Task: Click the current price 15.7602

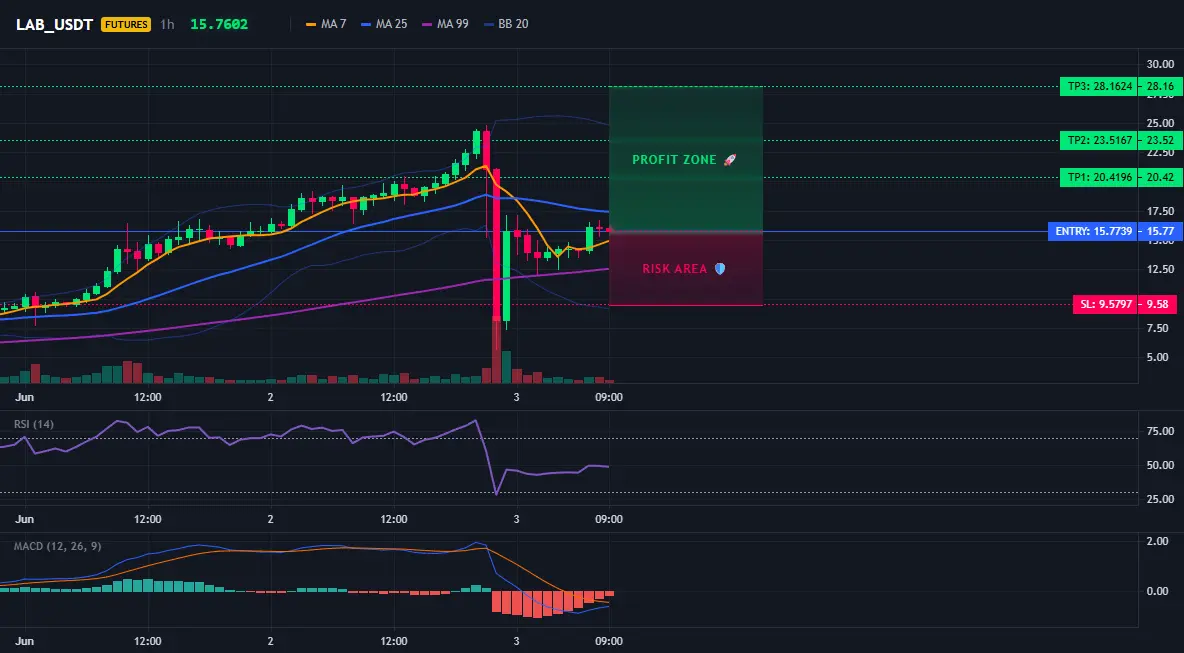Action: coord(219,24)
